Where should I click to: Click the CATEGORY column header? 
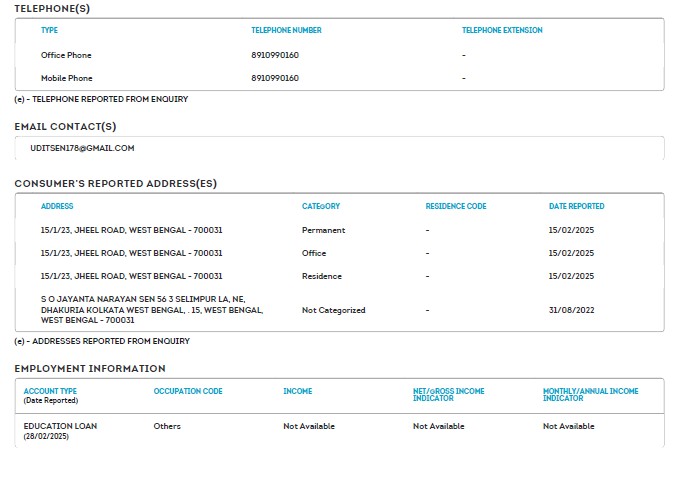(321, 207)
